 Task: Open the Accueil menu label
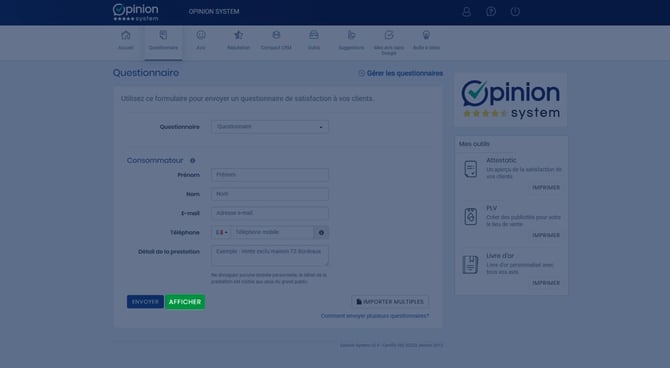pos(126,48)
